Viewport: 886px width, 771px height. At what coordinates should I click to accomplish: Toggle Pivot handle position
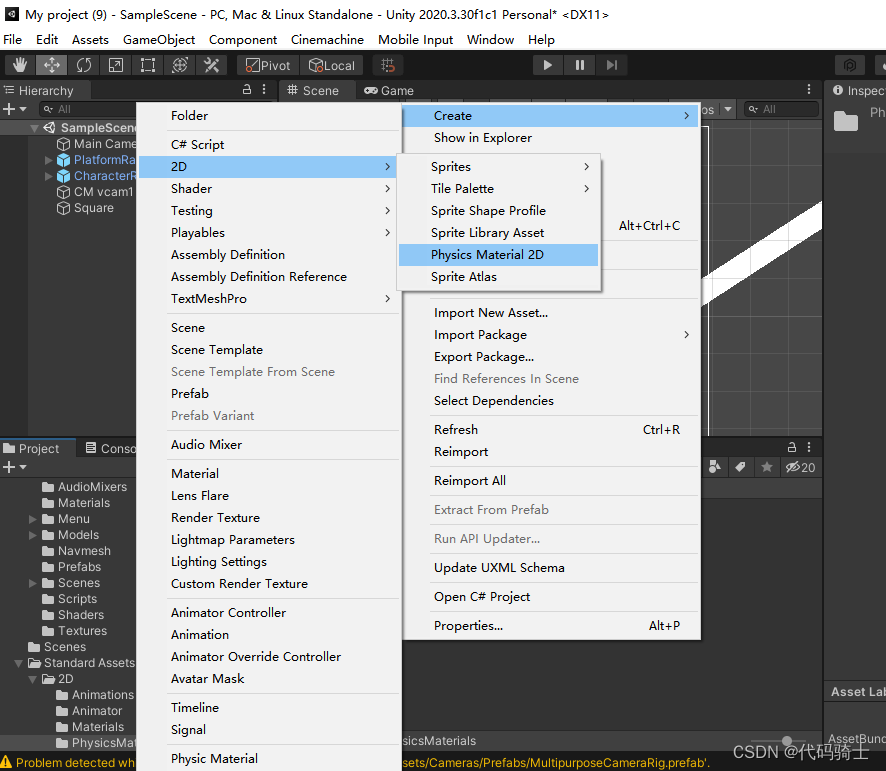pos(268,66)
